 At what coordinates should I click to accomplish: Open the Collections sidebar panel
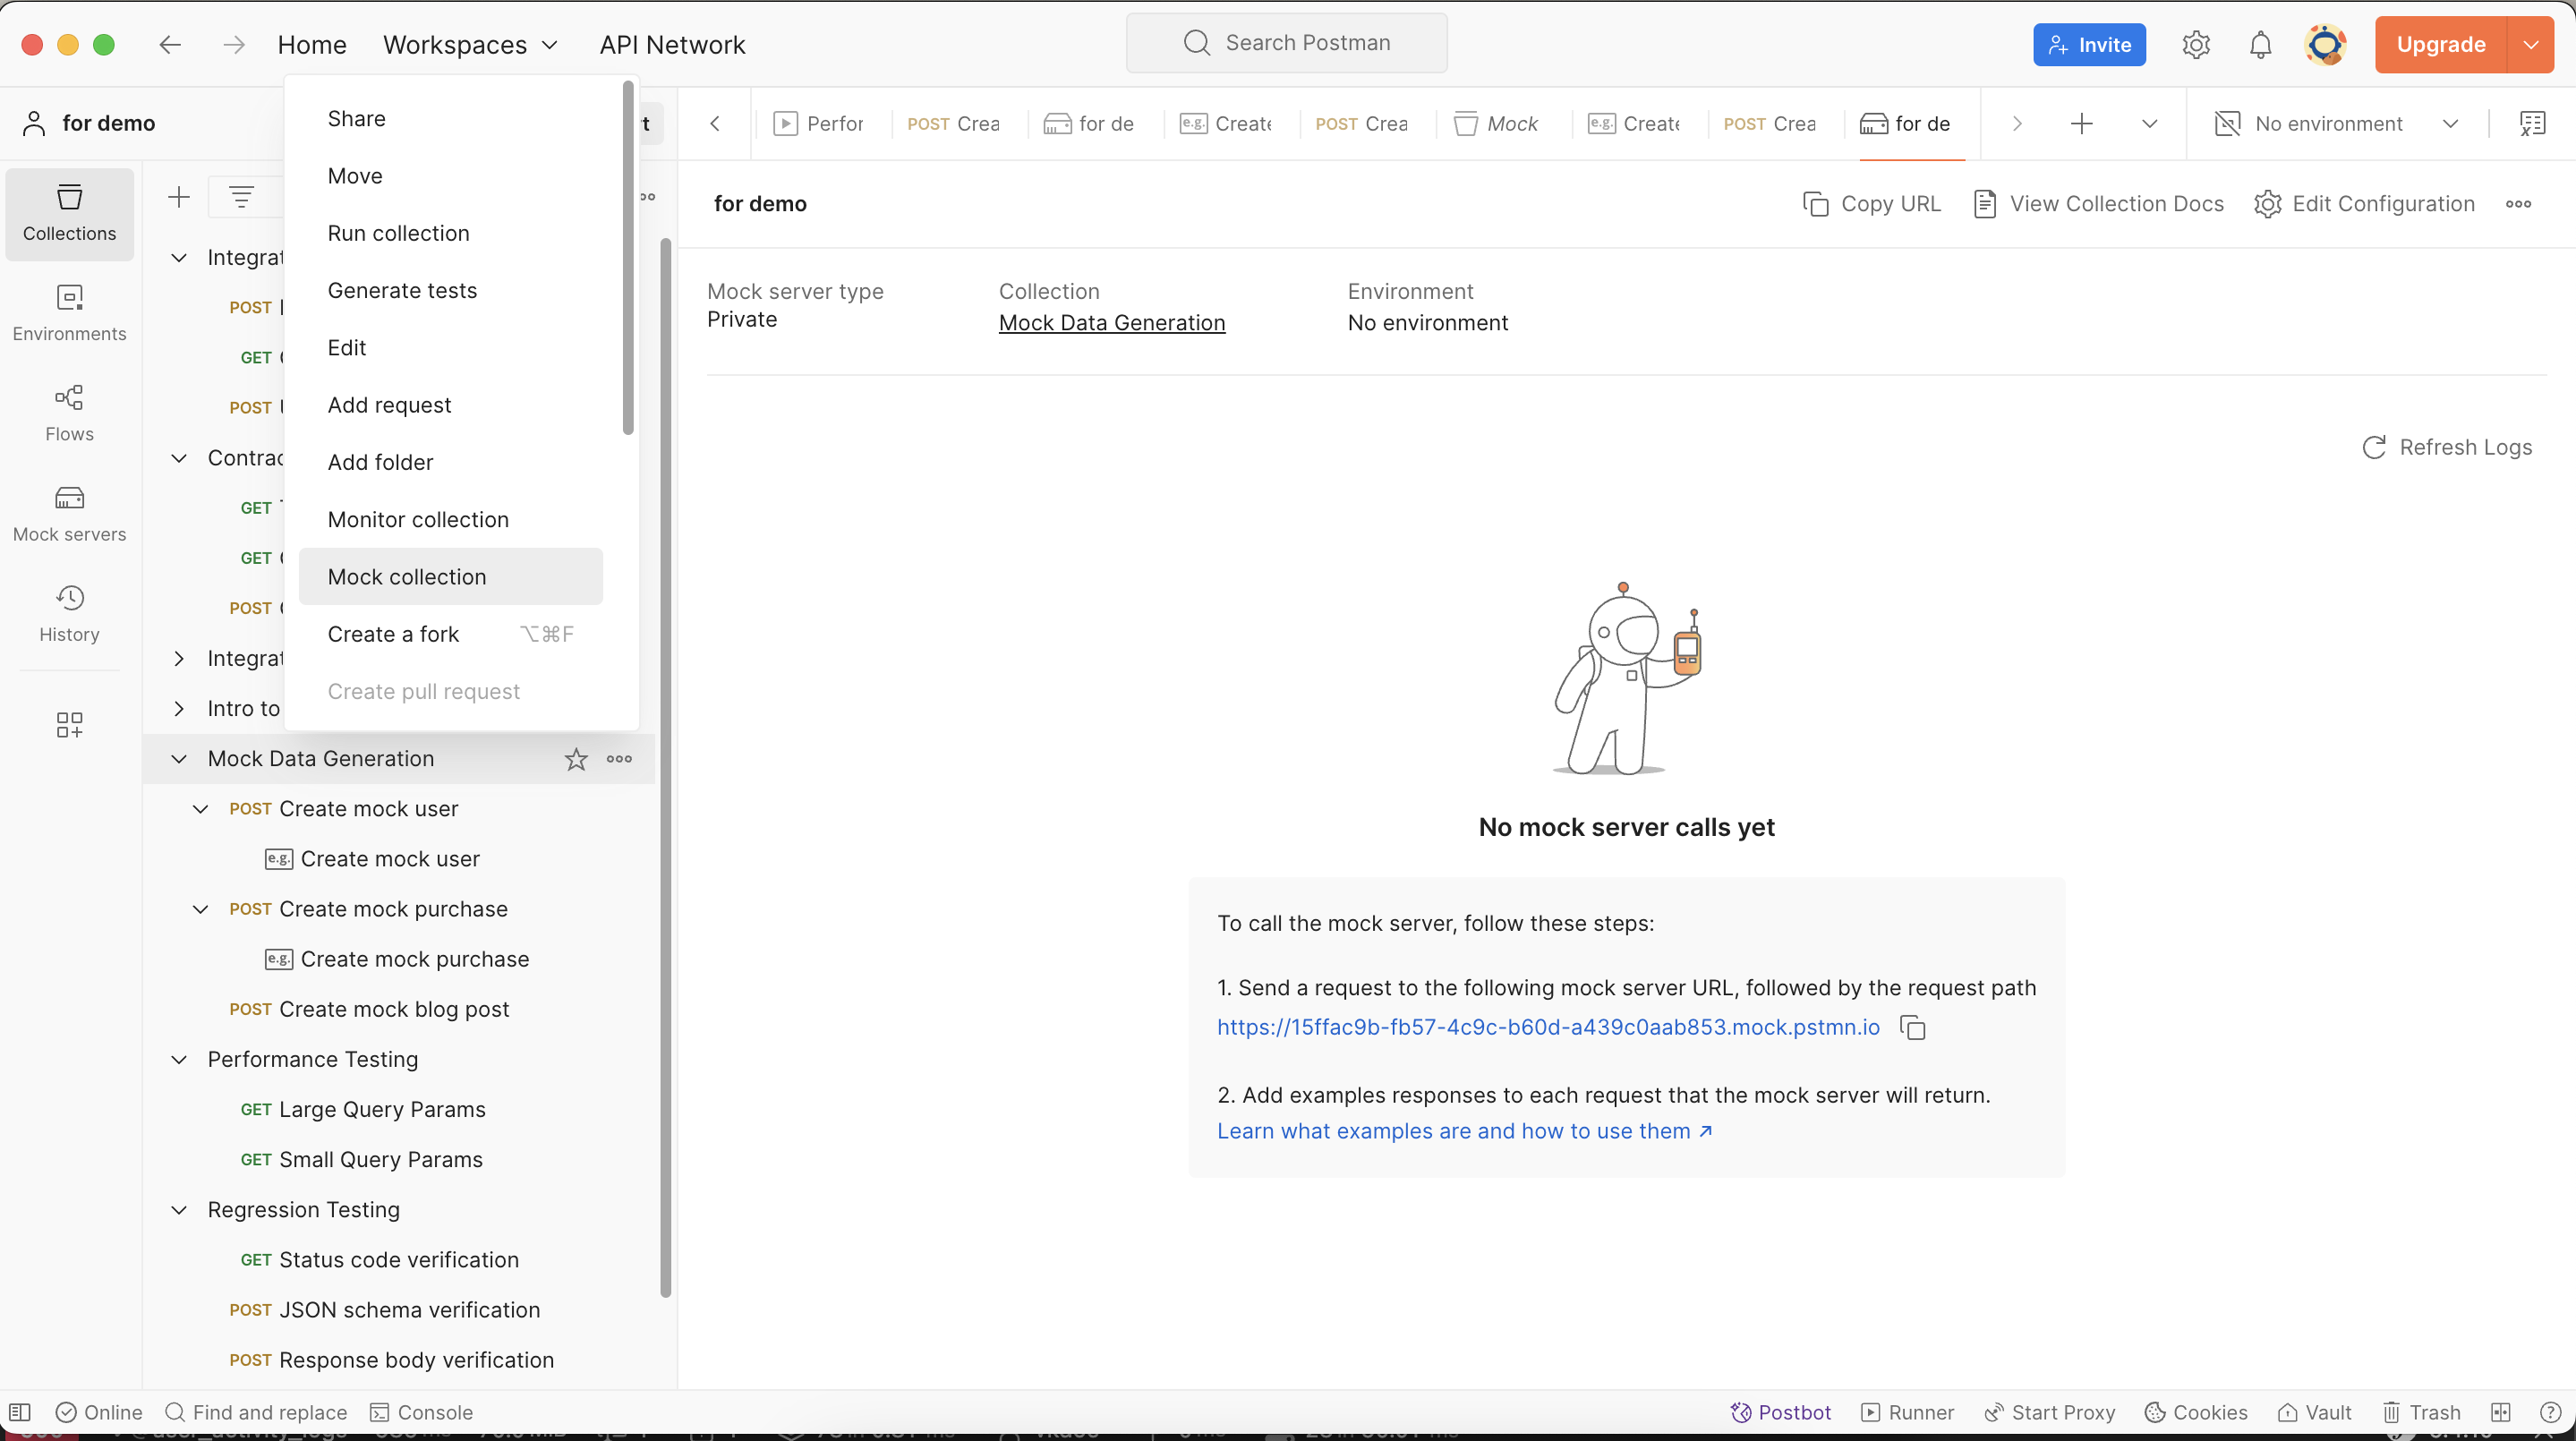pyautogui.click(x=69, y=214)
